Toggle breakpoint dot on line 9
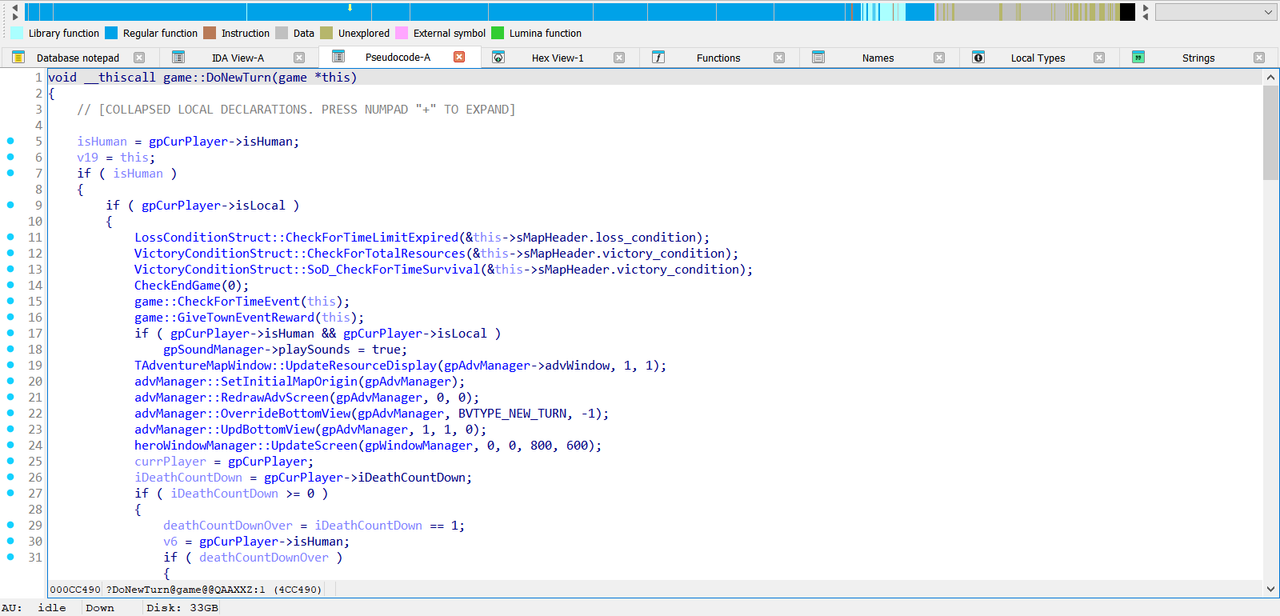 coord(11,205)
